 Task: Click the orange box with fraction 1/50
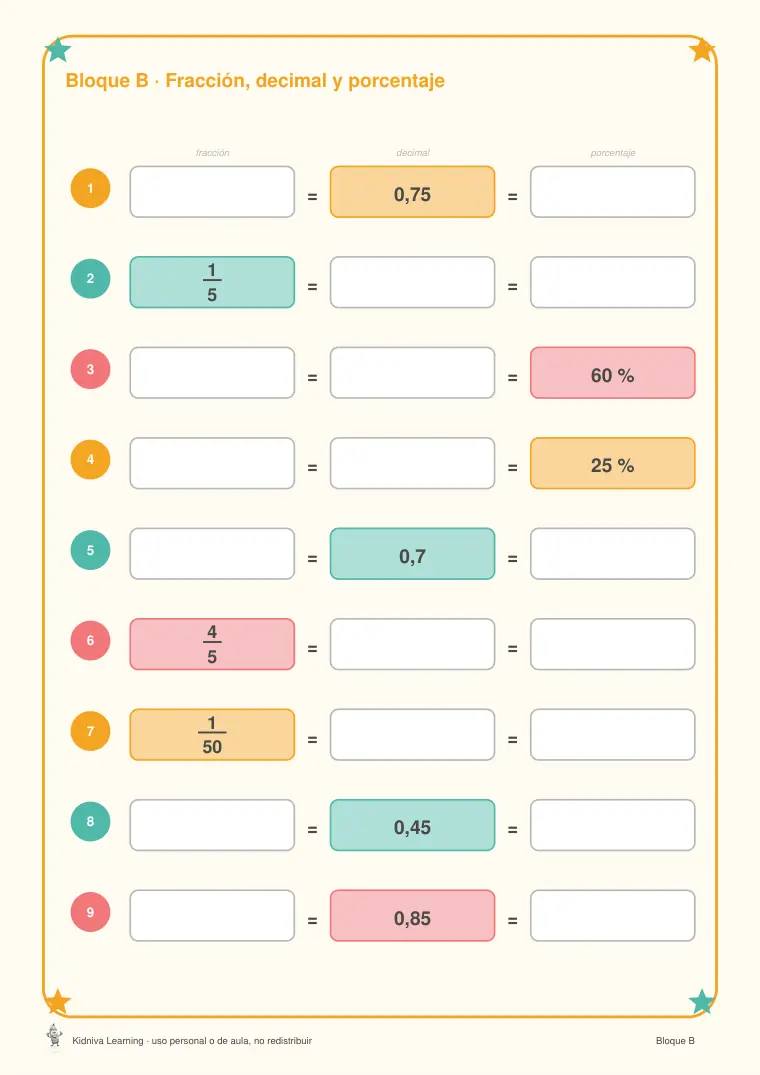point(212,735)
